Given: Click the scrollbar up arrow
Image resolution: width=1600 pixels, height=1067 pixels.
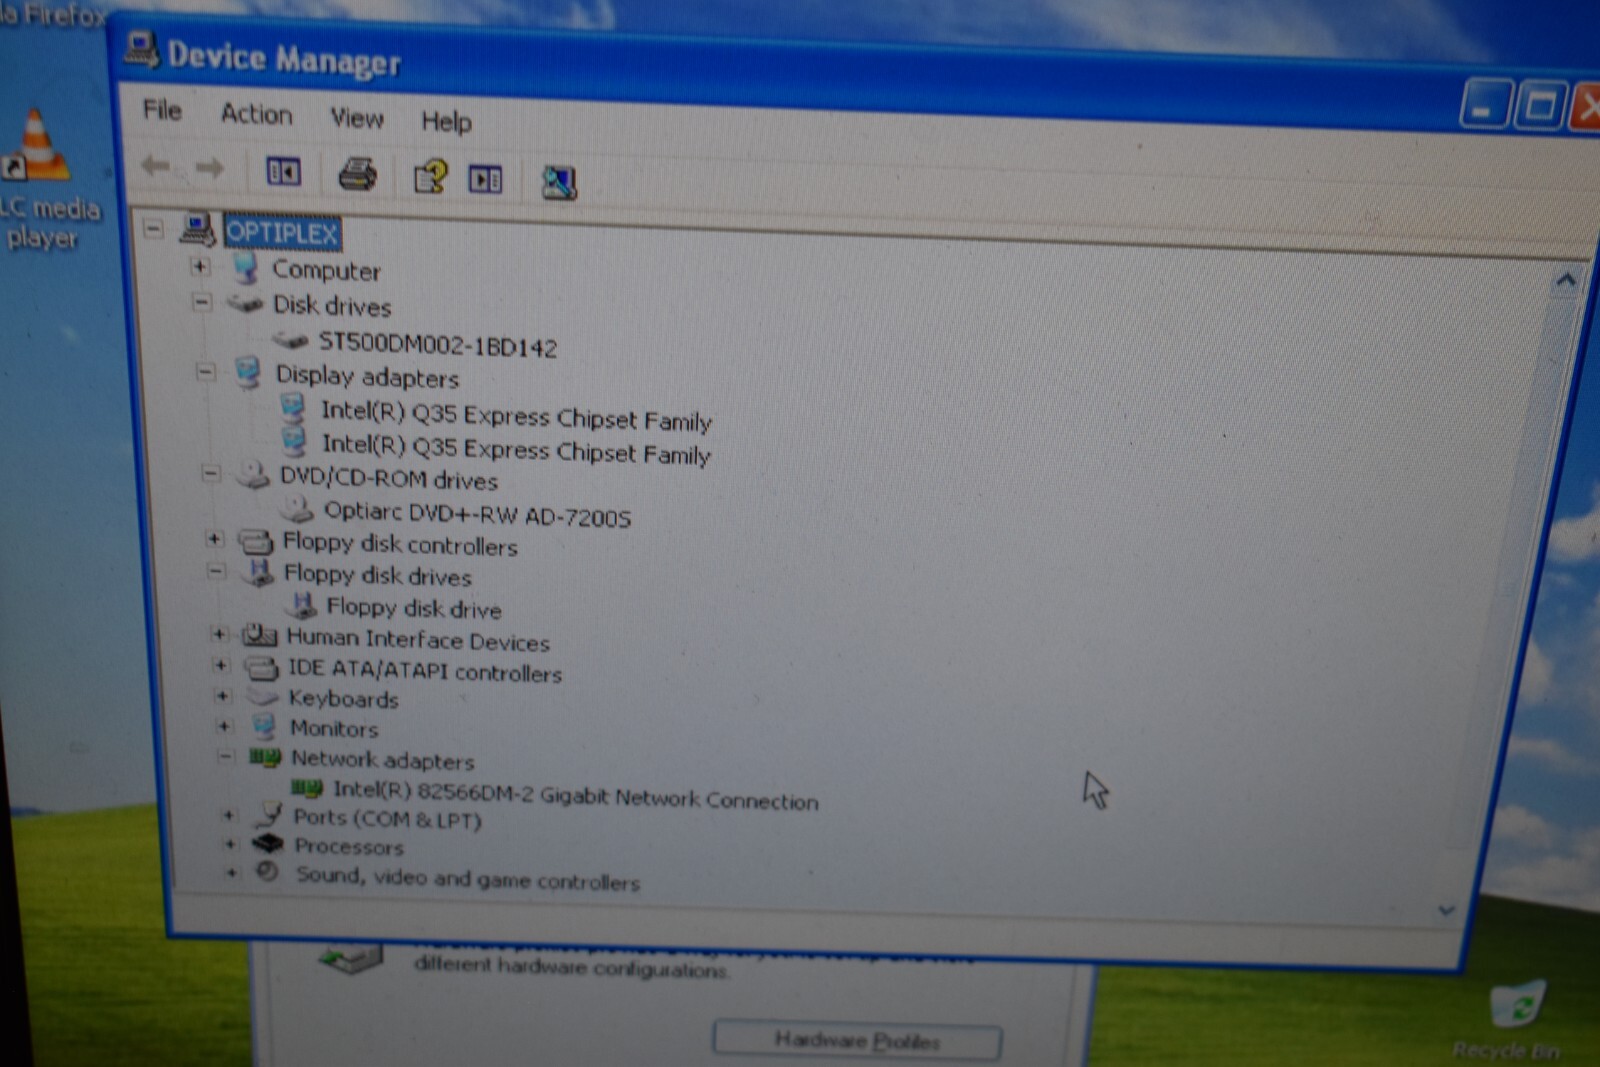Looking at the screenshot, I should (1565, 282).
